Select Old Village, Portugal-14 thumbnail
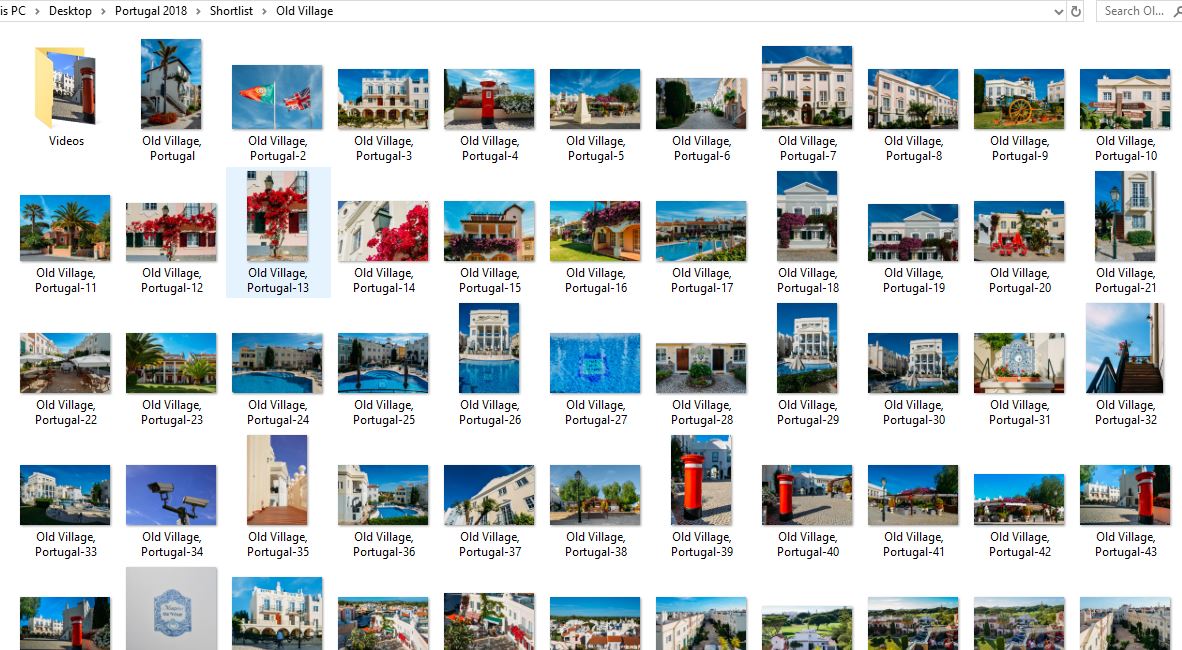Screen dimensions: 1182x650 pyautogui.click(x=383, y=231)
